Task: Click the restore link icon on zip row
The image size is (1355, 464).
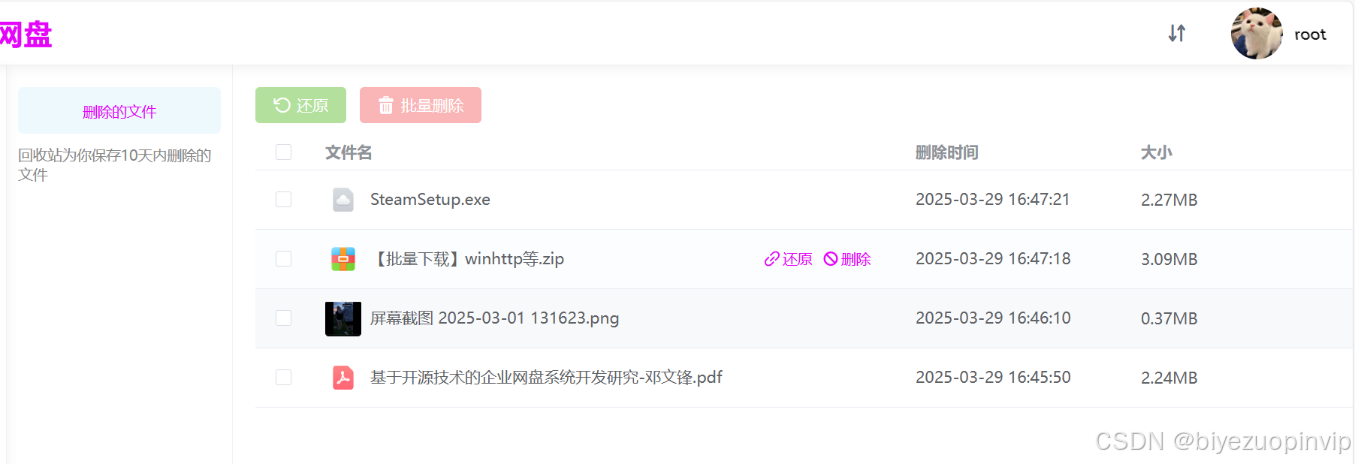Action: tap(771, 259)
